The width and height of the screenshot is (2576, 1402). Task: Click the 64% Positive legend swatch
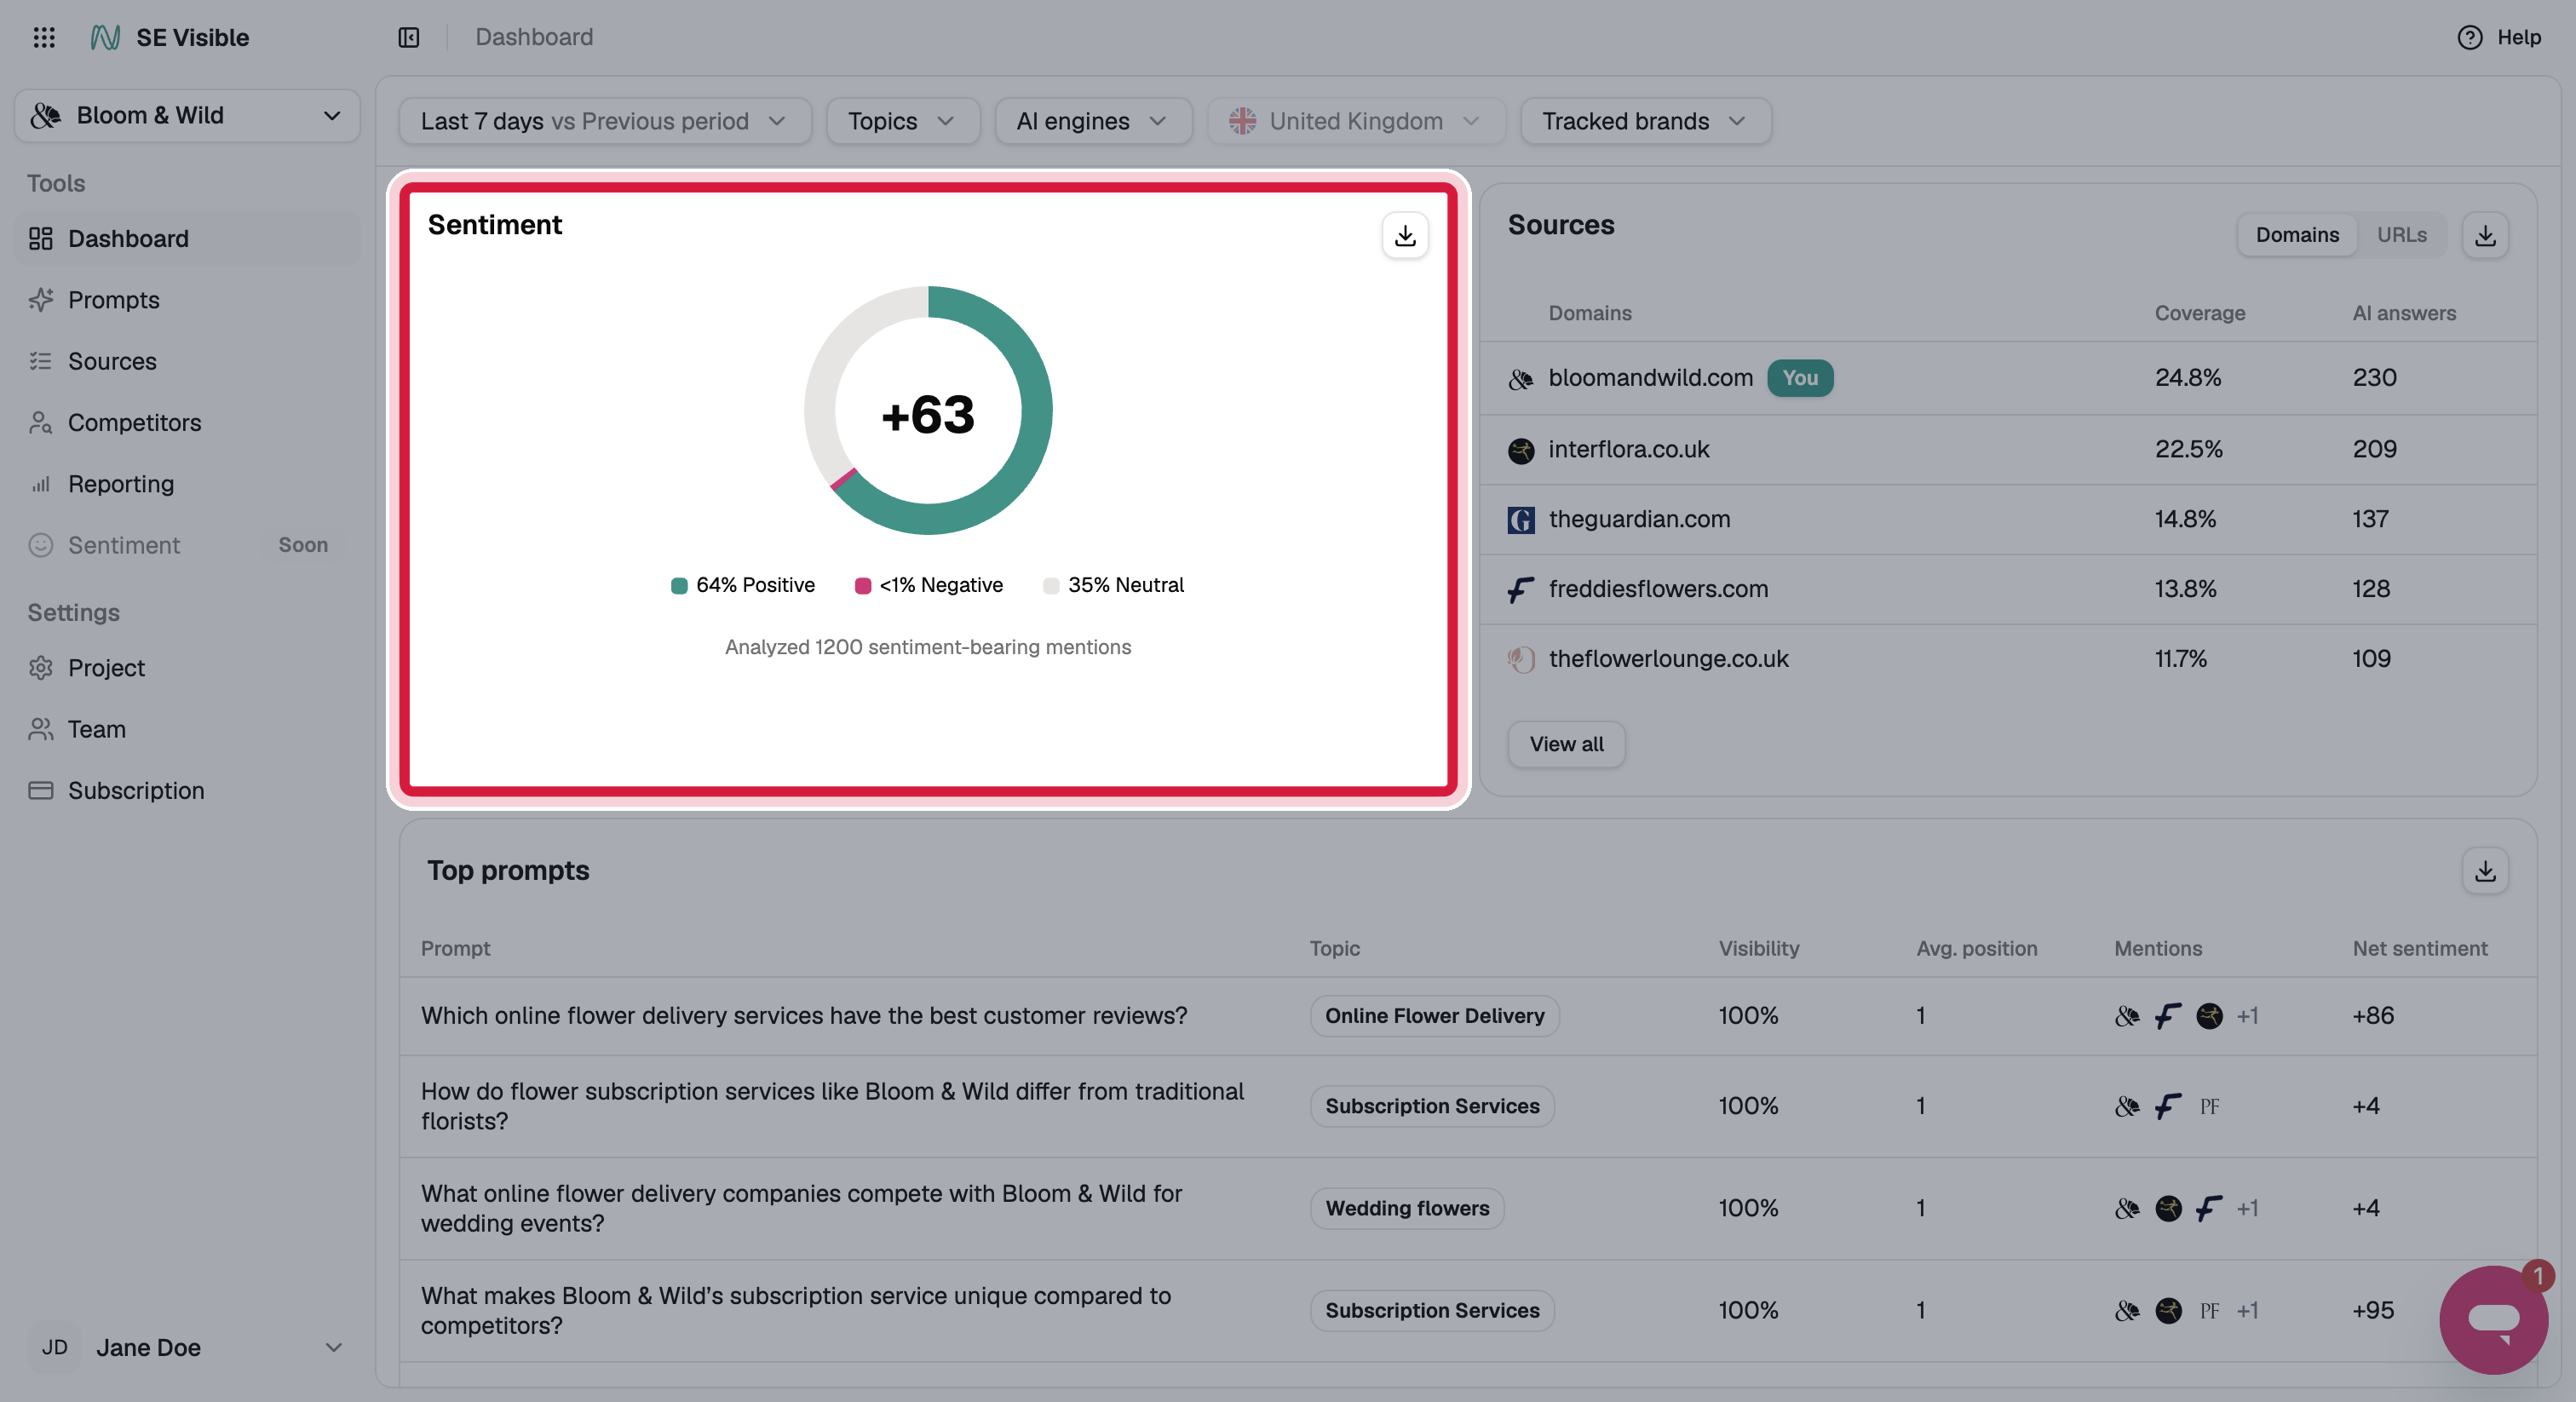click(679, 586)
